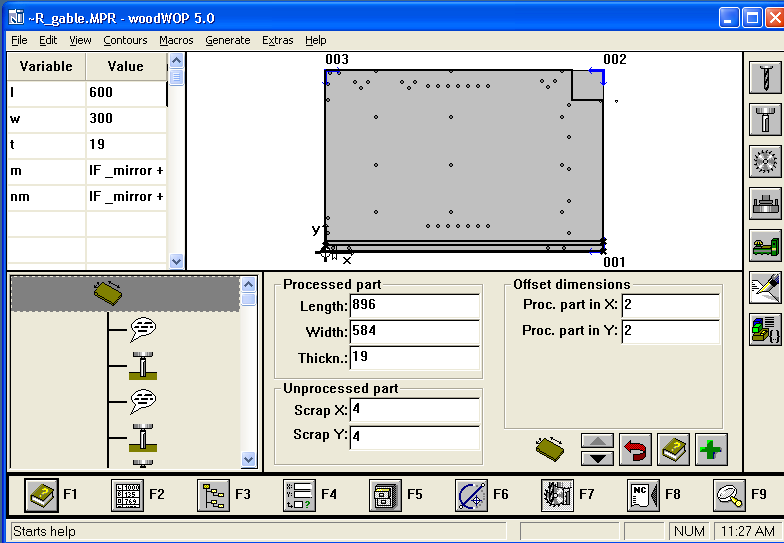The image size is (784, 543).
Task: Open the F3 tree structure icon
Action: (214, 495)
